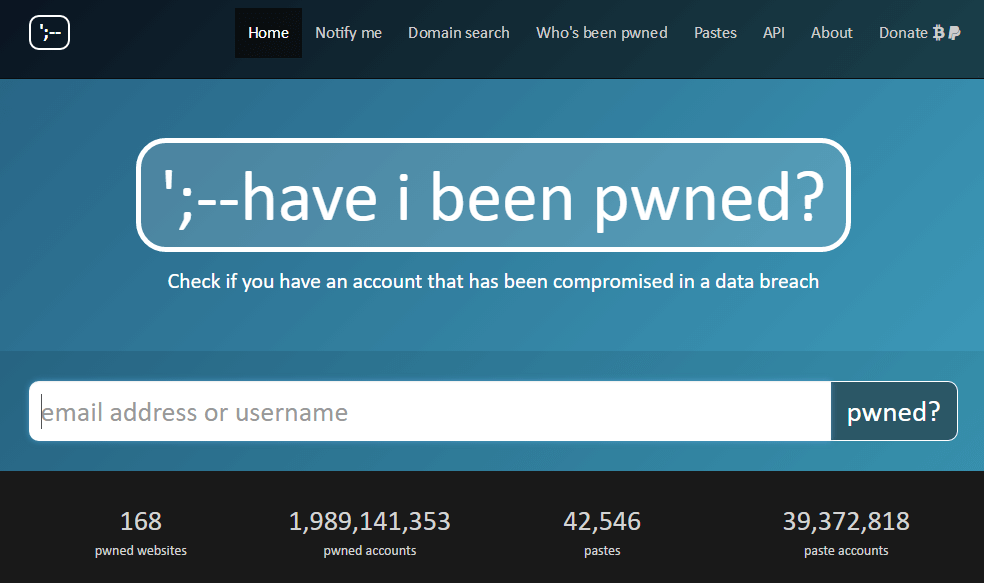Open the API menu item
This screenshot has width=984, height=583.
[x=773, y=33]
